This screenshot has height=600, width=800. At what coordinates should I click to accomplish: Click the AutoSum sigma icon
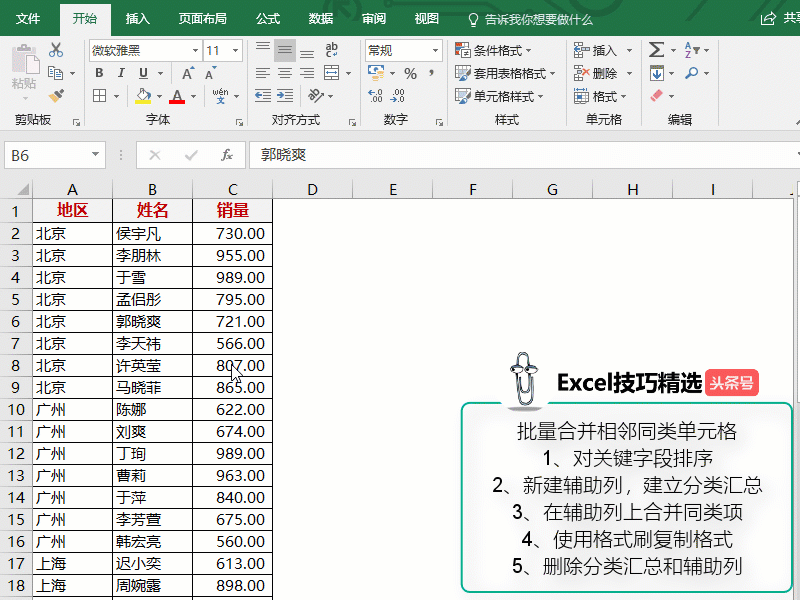click(x=656, y=50)
